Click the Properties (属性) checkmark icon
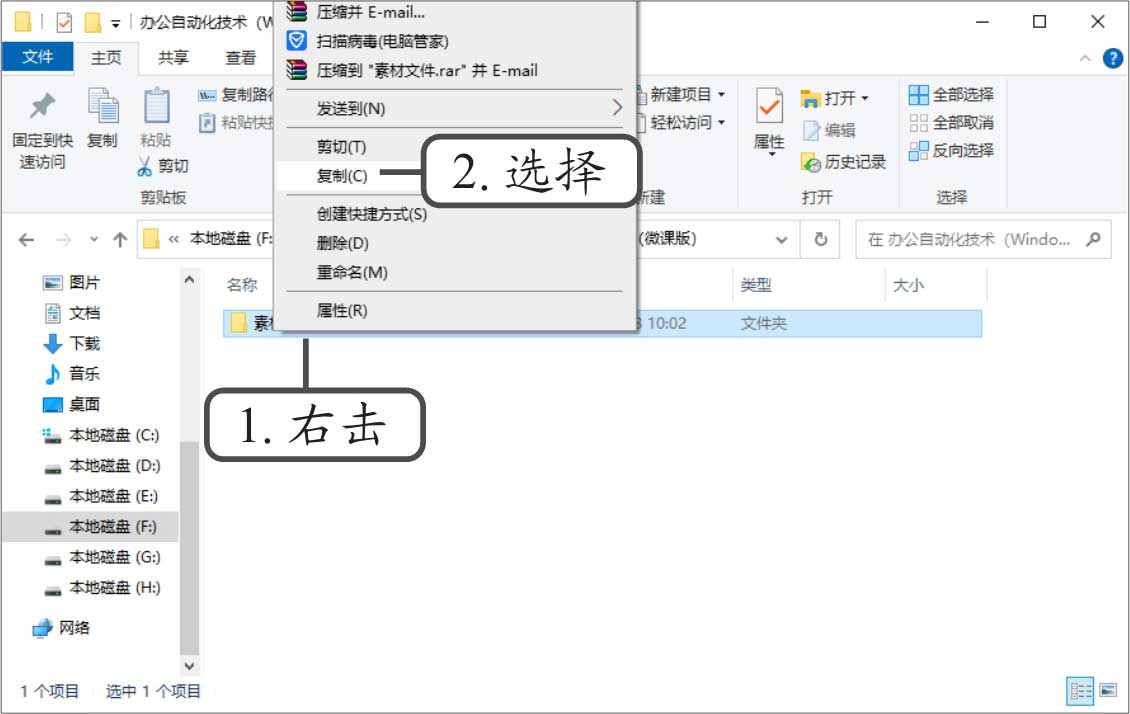The width and height of the screenshot is (1130, 714). pos(769,107)
